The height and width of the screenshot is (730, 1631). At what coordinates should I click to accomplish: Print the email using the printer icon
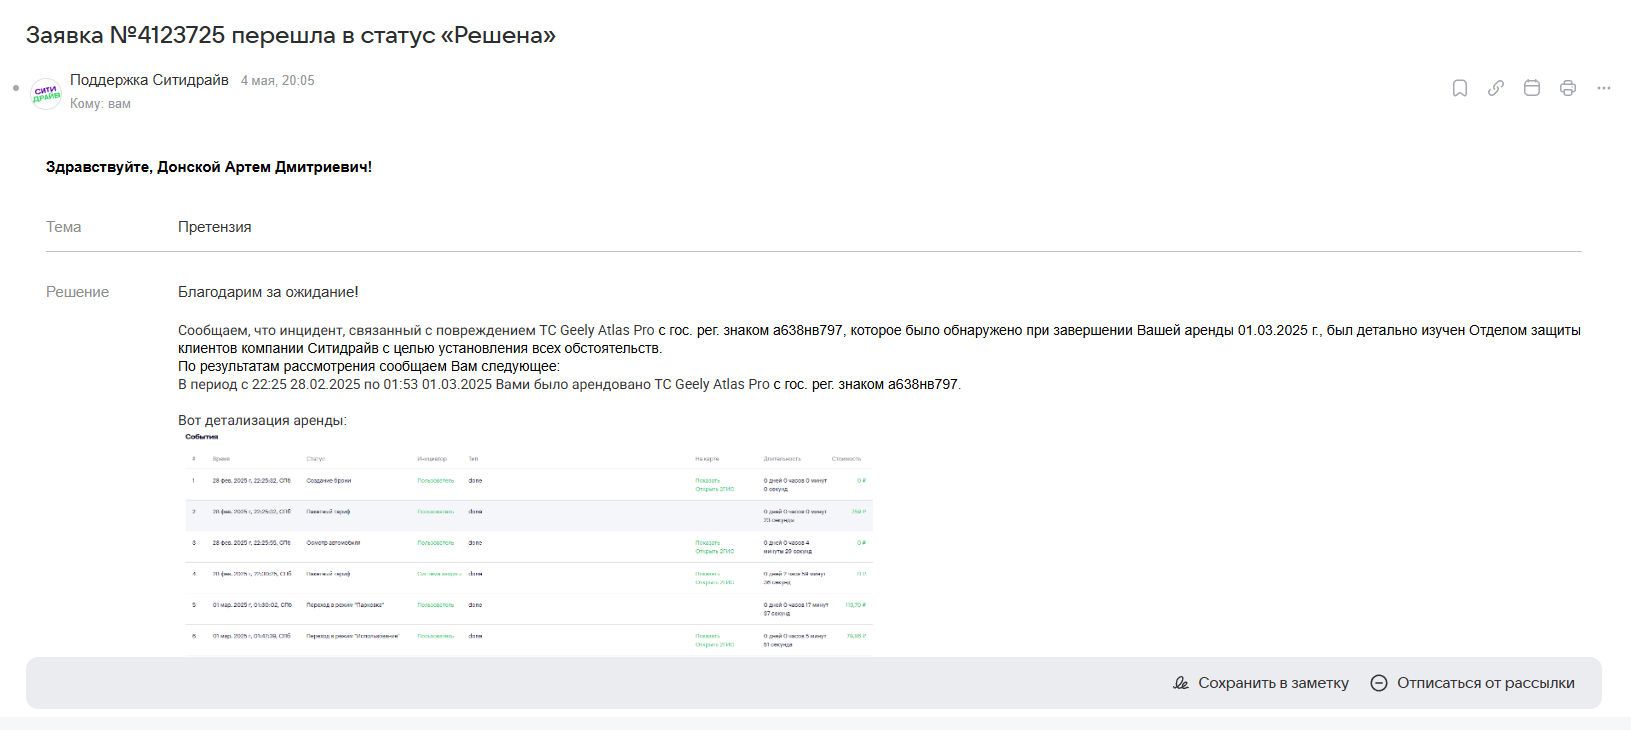1568,88
